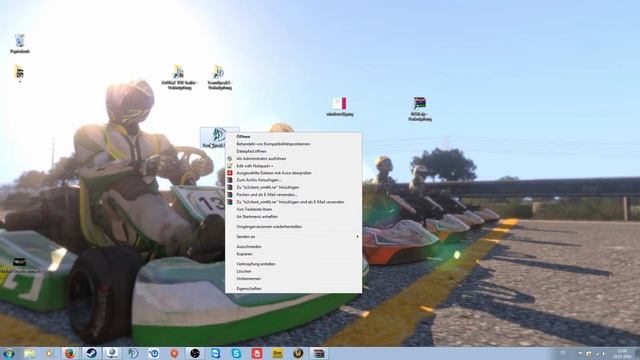Choose Öffnen in the context menu

click(293, 137)
